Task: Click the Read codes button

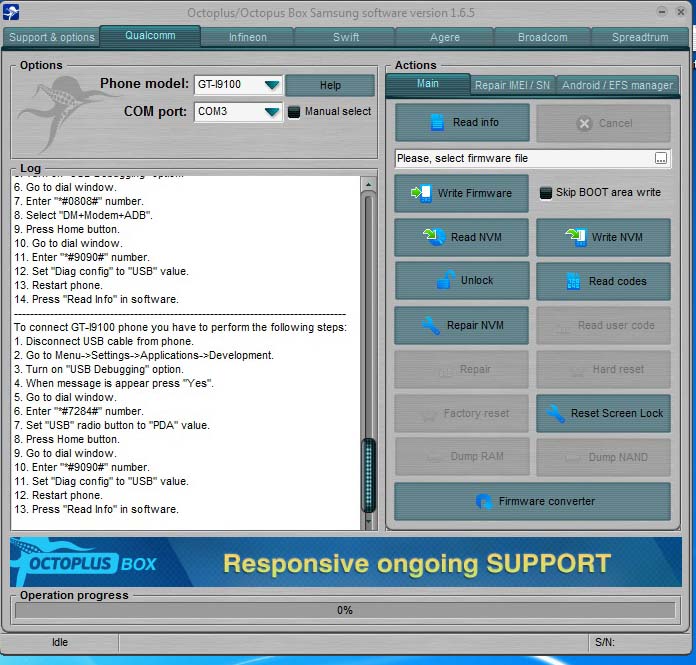Action: (x=603, y=281)
